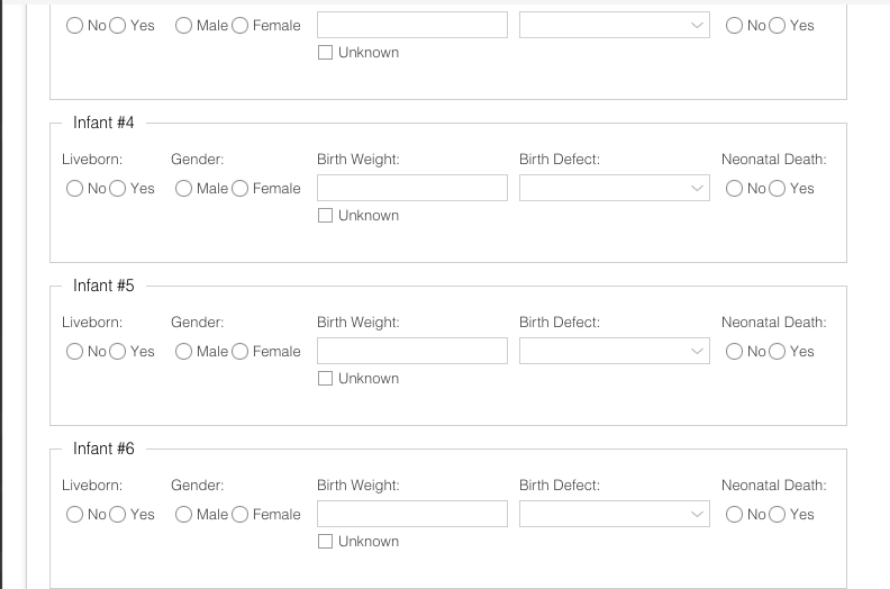Select Yes for Infant #5 Liveborn

click(119, 352)
